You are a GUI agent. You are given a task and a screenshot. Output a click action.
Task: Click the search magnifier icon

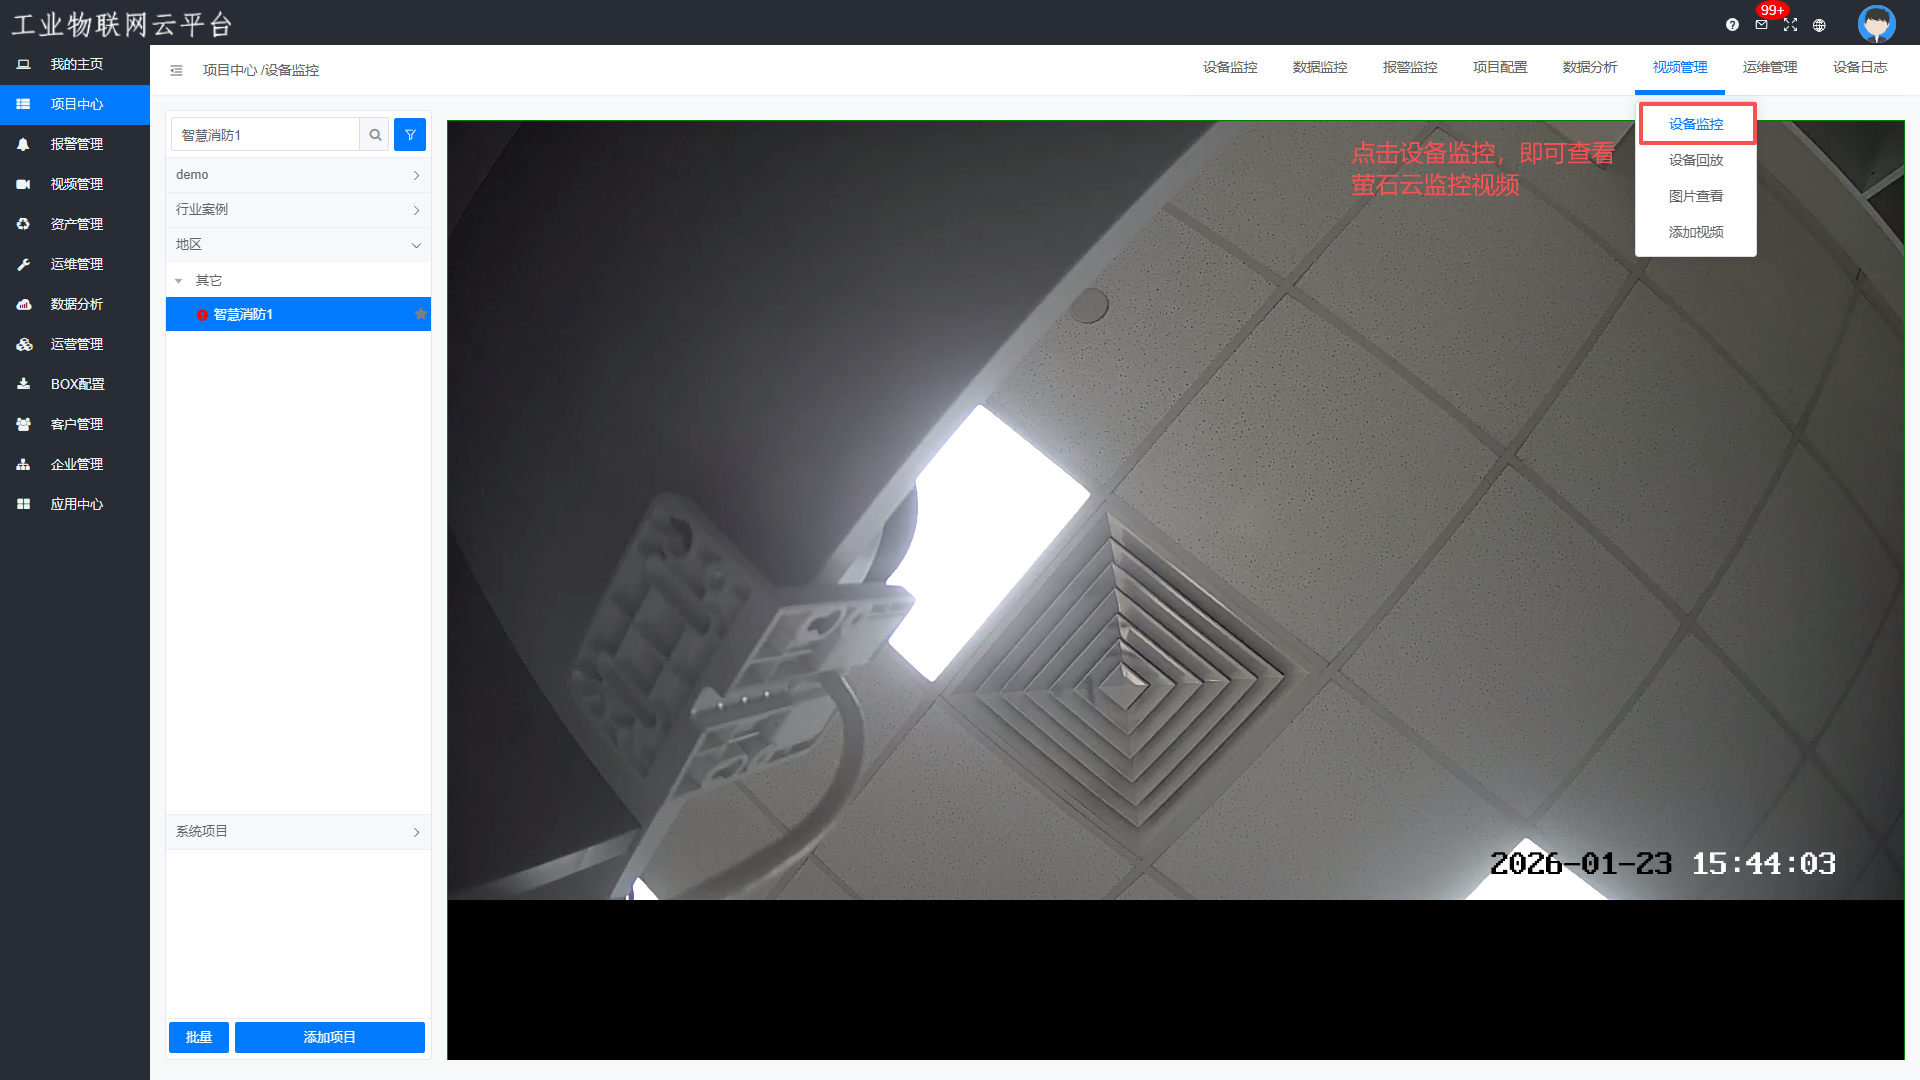point(375,135)
